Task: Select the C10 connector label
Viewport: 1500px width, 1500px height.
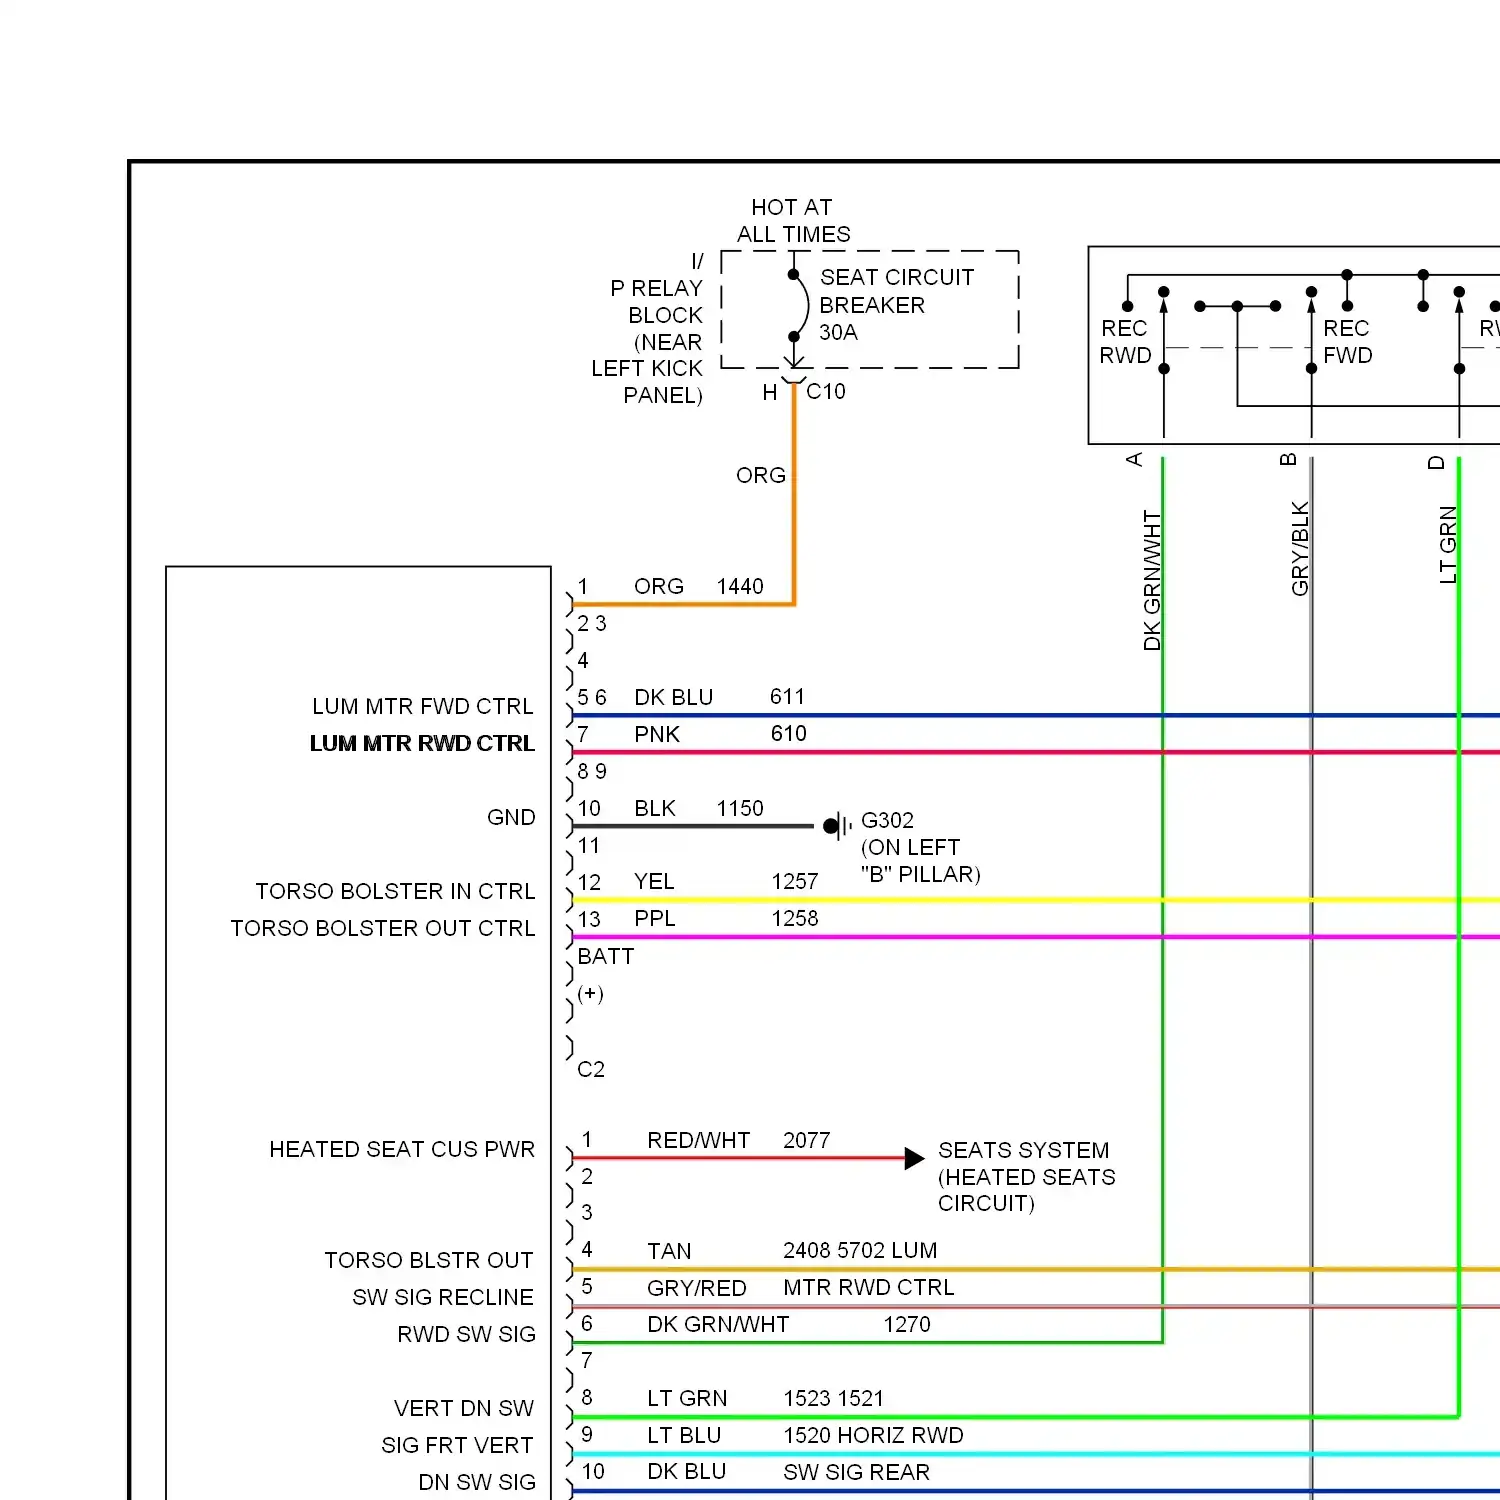Action: pos(826,392)
